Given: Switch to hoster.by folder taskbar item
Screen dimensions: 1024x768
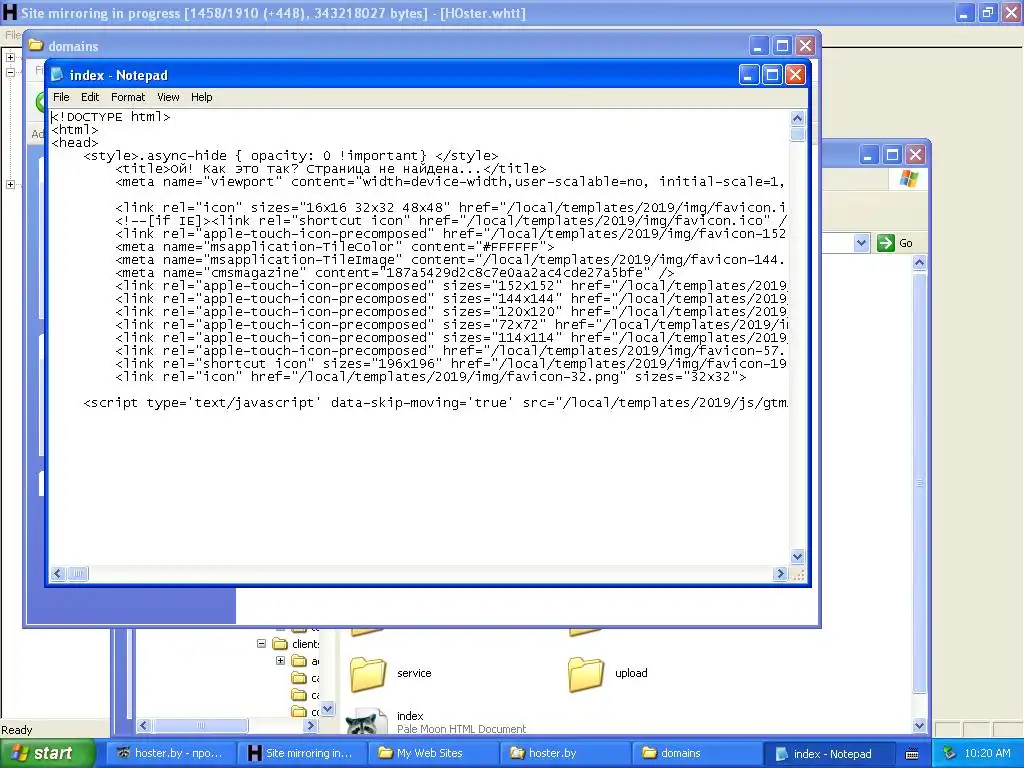Looking at the screenshot, I should click(x=563, y=753).
